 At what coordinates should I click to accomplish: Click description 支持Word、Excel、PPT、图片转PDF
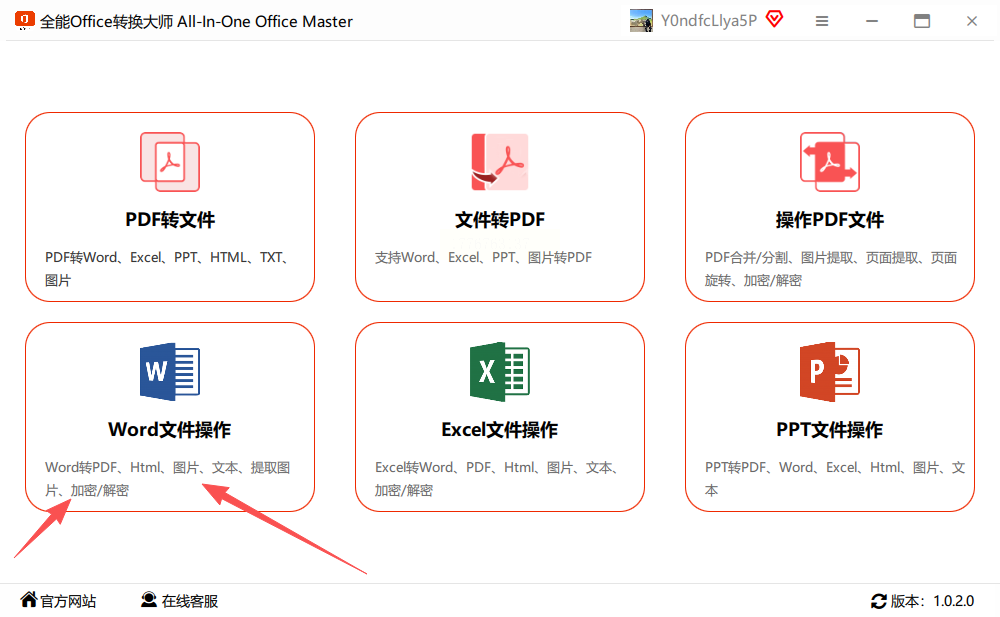(483, 257)
